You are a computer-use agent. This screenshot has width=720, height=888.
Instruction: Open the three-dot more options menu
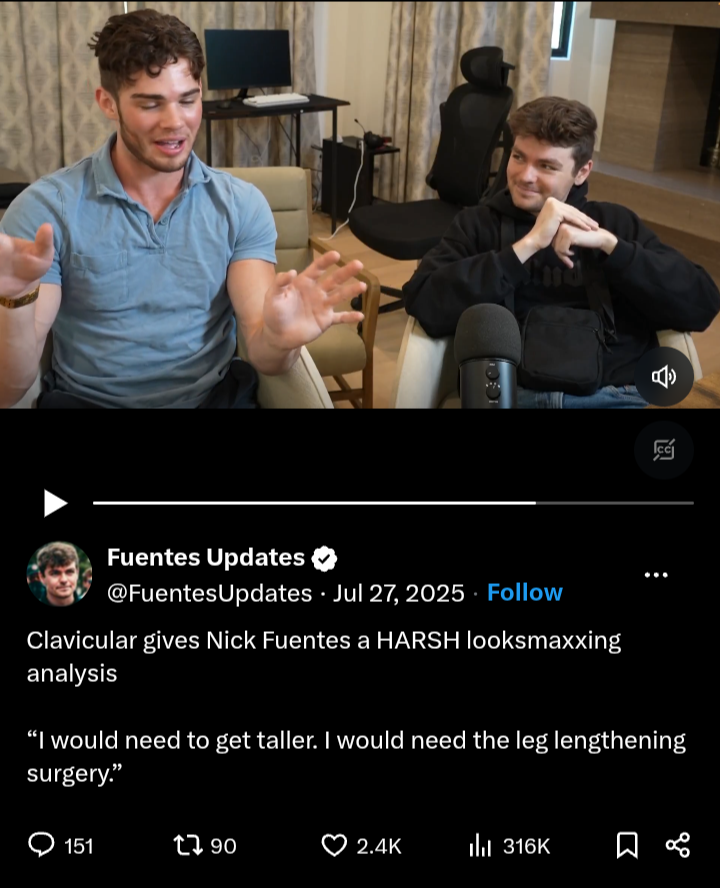pyautogui.click(x=656, y=575)
